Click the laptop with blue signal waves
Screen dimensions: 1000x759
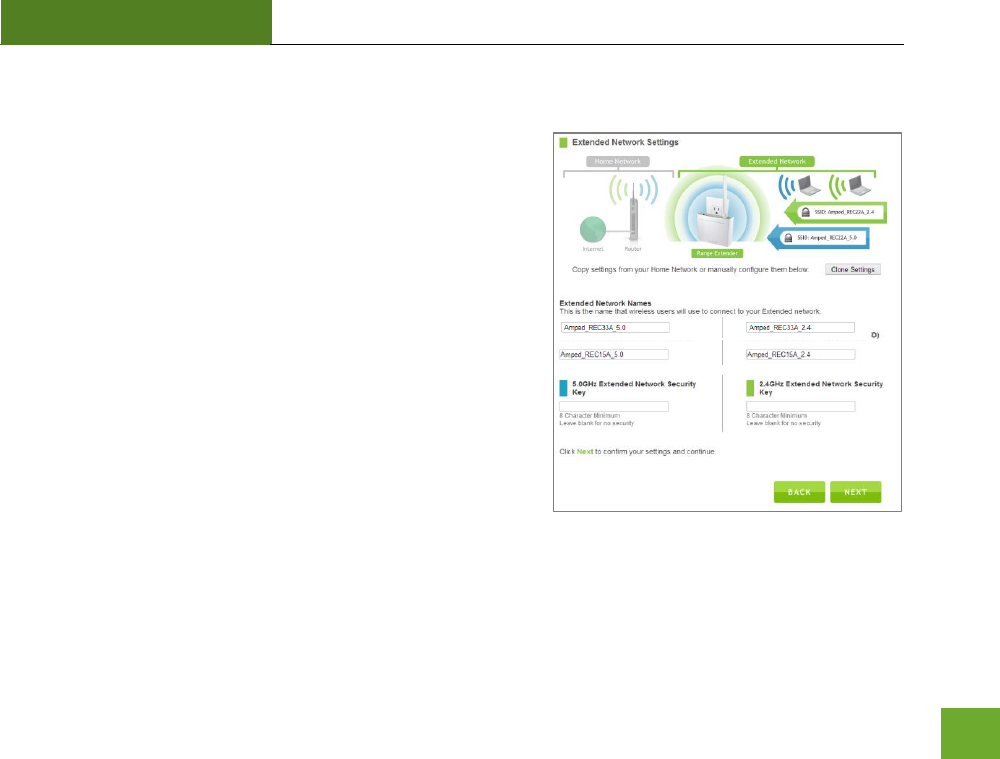click(x=809, y=186)
